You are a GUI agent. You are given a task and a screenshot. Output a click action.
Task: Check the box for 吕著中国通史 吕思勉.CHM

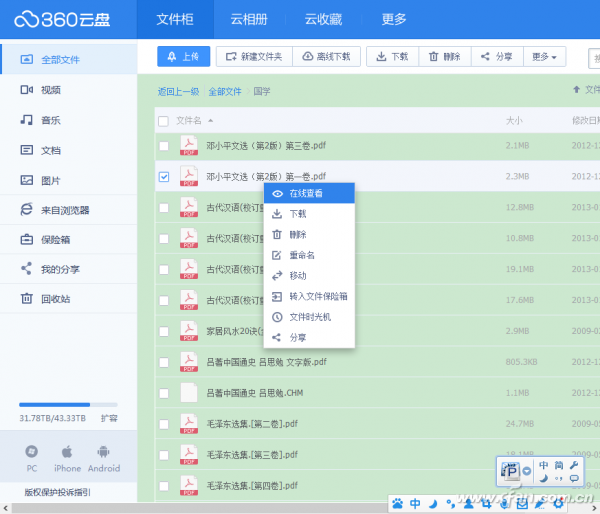point(164,393)
